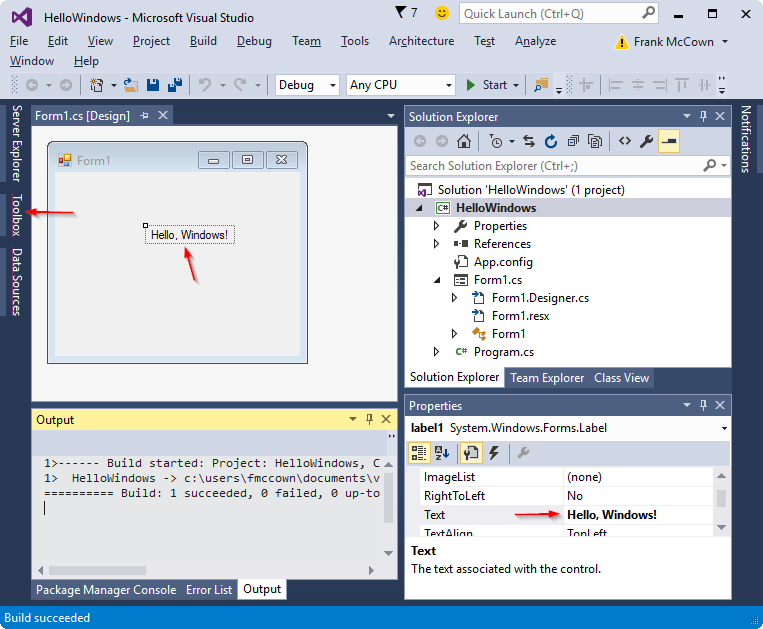Click Pending Changes Filter clock icon
Image resolution: width=763 pixels, height=629 pixels.
pos(496,142)
